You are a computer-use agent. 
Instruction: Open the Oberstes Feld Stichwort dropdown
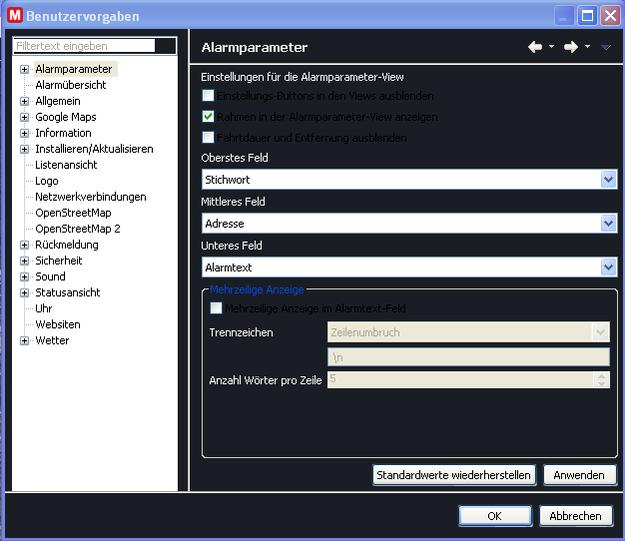(x=608, y=179)
